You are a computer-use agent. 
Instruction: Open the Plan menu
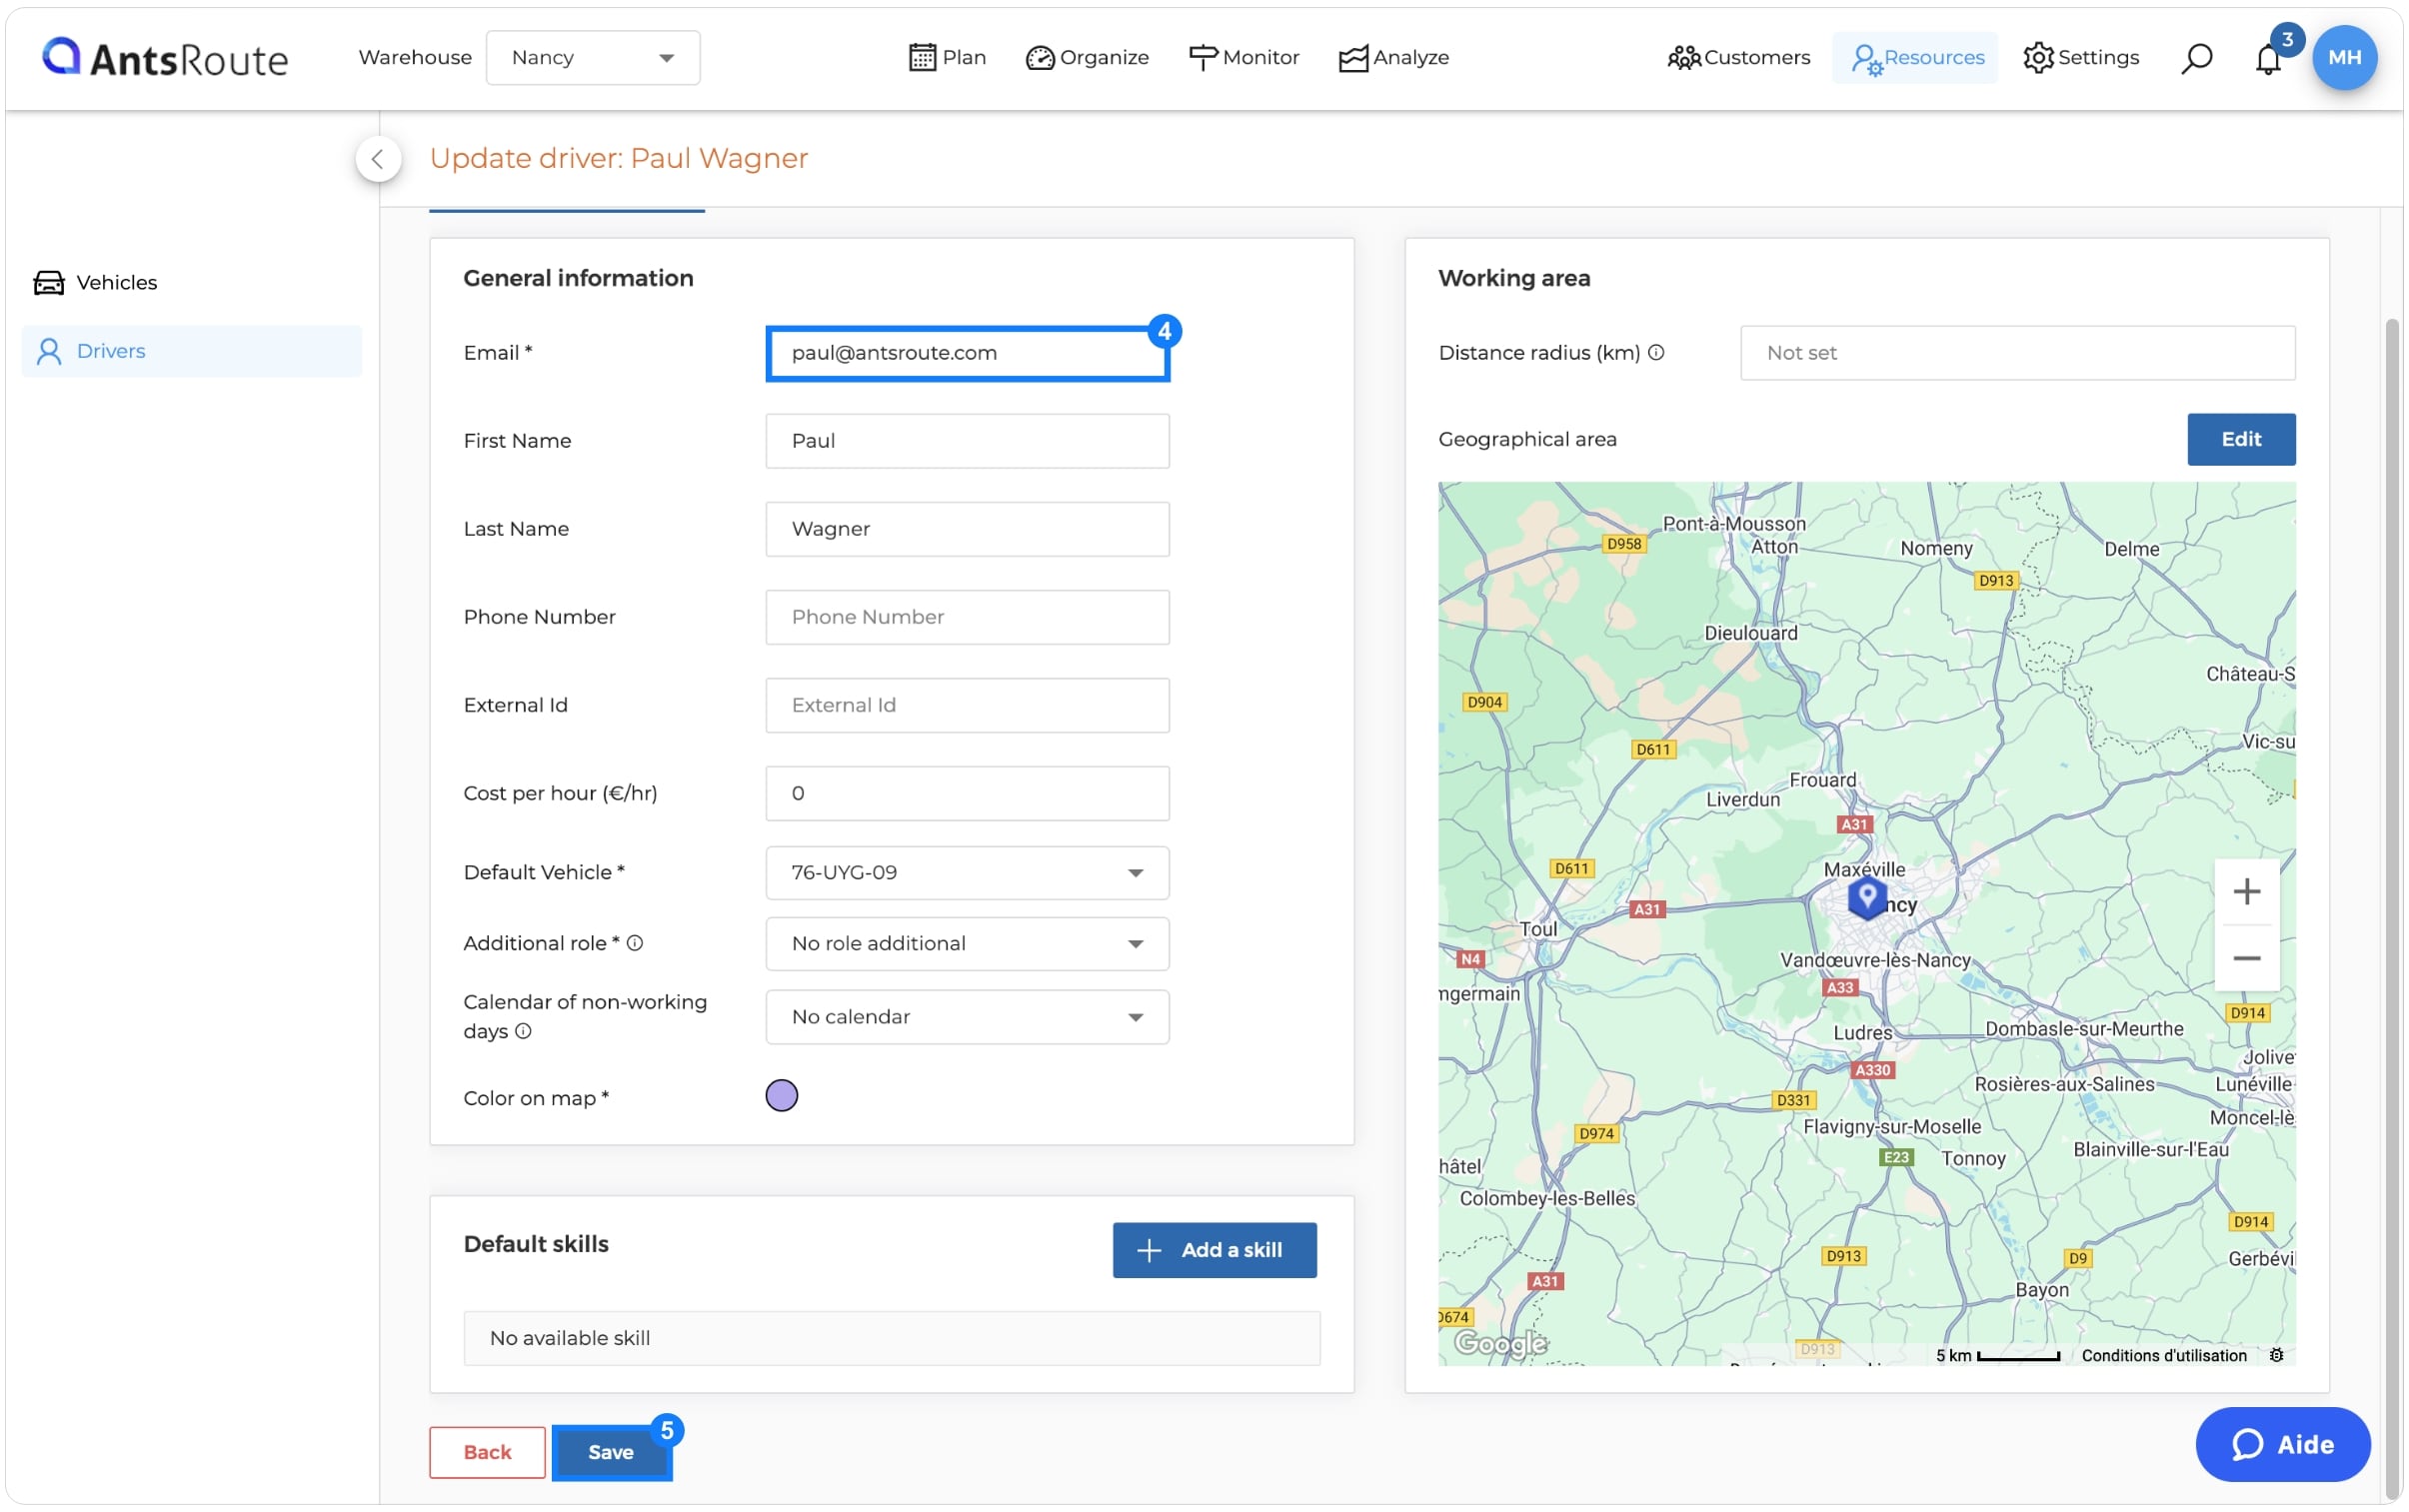click(946, 58)
